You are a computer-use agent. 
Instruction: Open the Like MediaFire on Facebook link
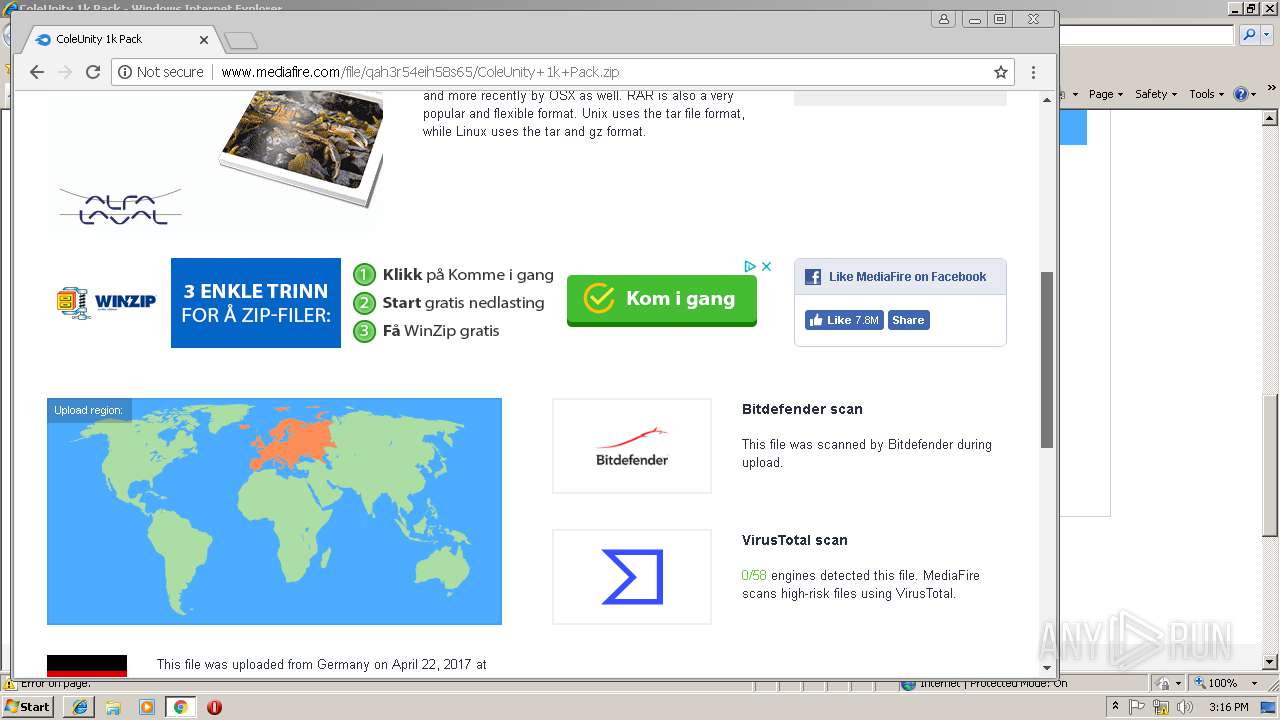tap(907, 277)
